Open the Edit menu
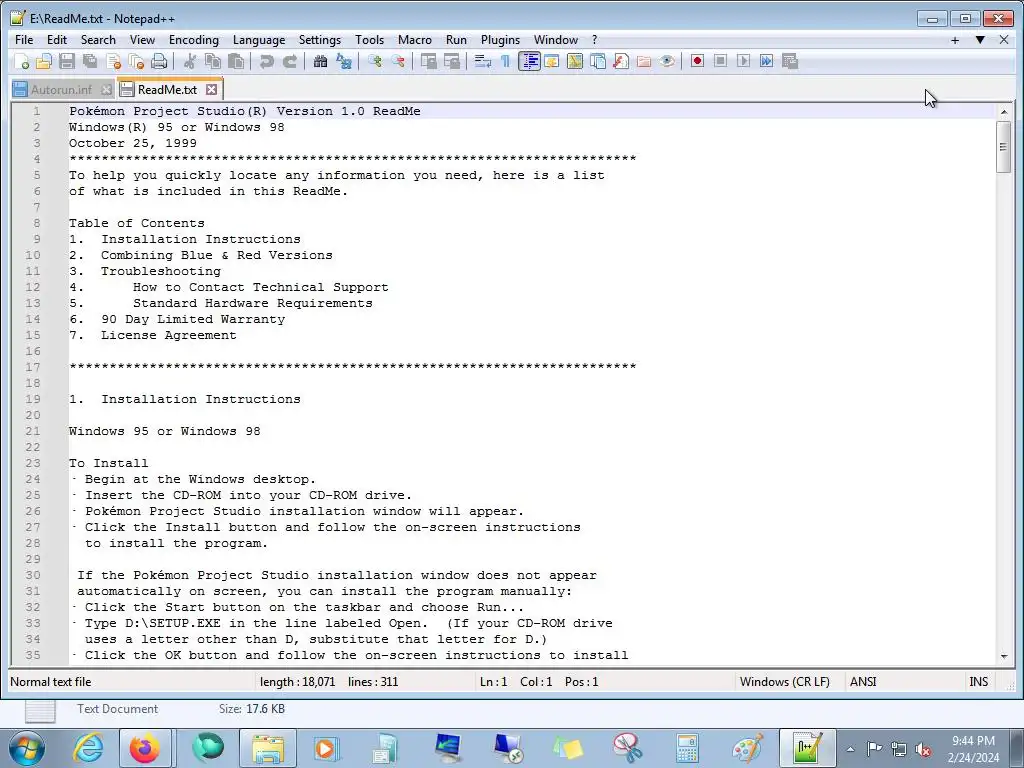 tap(57, 40)
